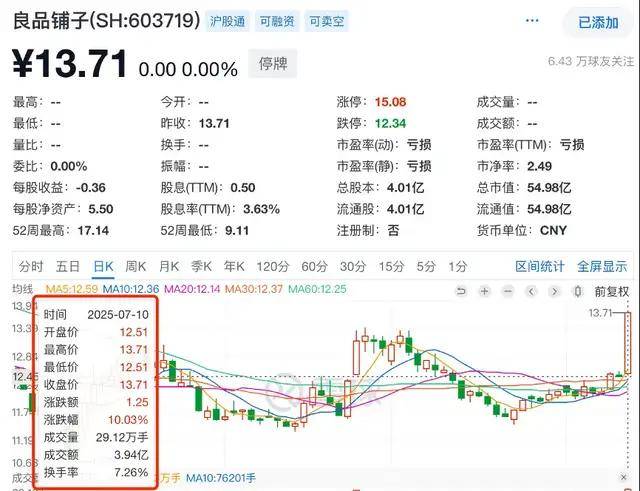
Task: Click the 昨收 value 13.71
Action: click(x=214, y=123)
